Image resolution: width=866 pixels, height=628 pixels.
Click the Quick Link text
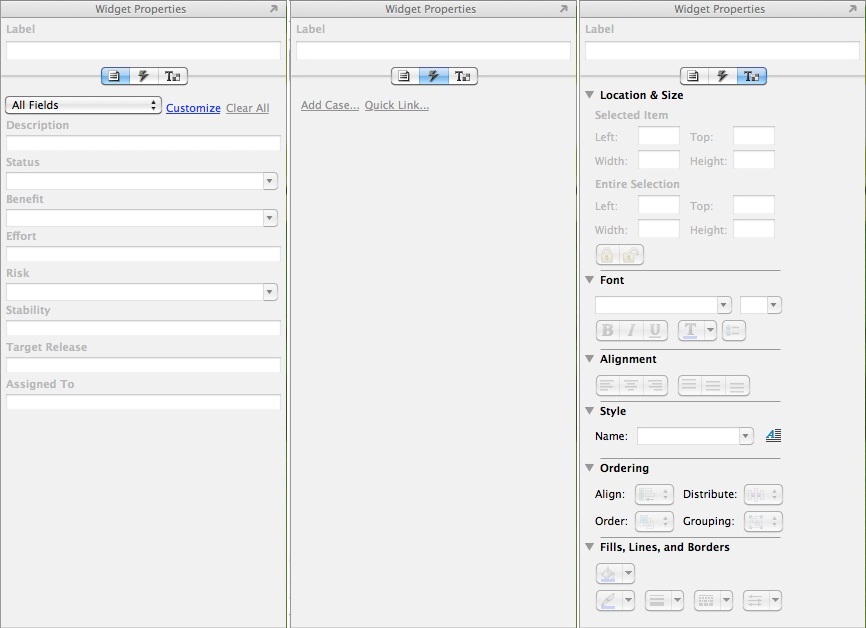tap(397, 104)
